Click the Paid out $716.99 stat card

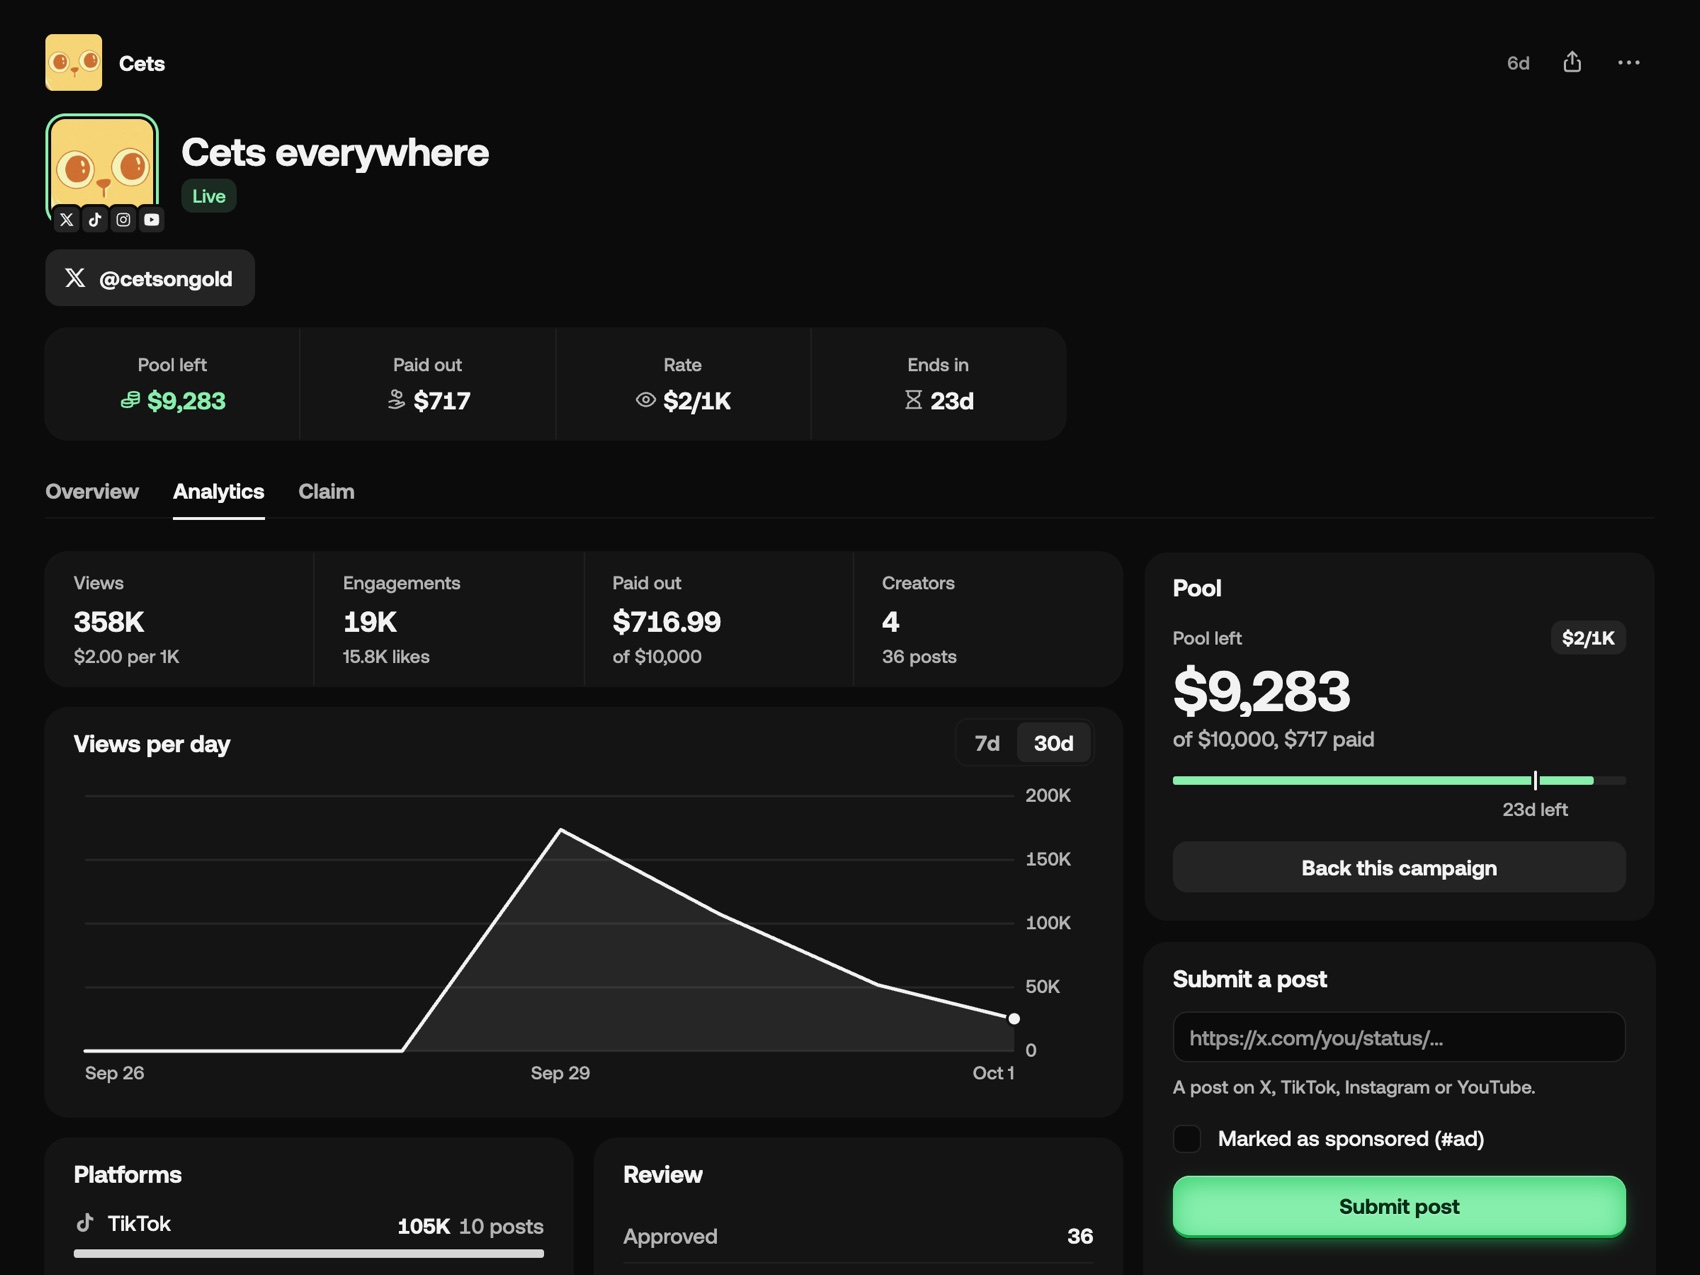point(719,619)
